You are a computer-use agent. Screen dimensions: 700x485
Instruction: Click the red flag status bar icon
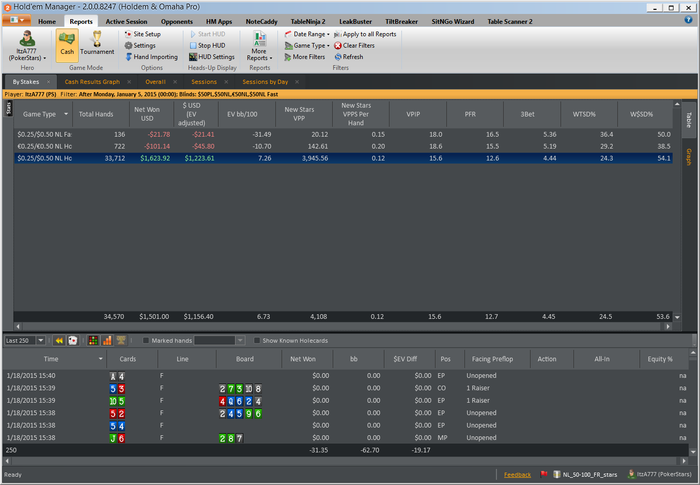click(544, 474)
